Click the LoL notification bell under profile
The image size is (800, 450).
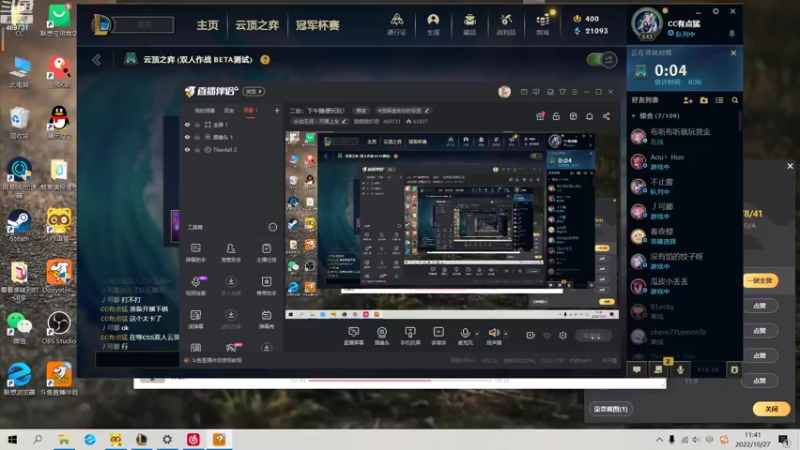click(x=732, y=34)
